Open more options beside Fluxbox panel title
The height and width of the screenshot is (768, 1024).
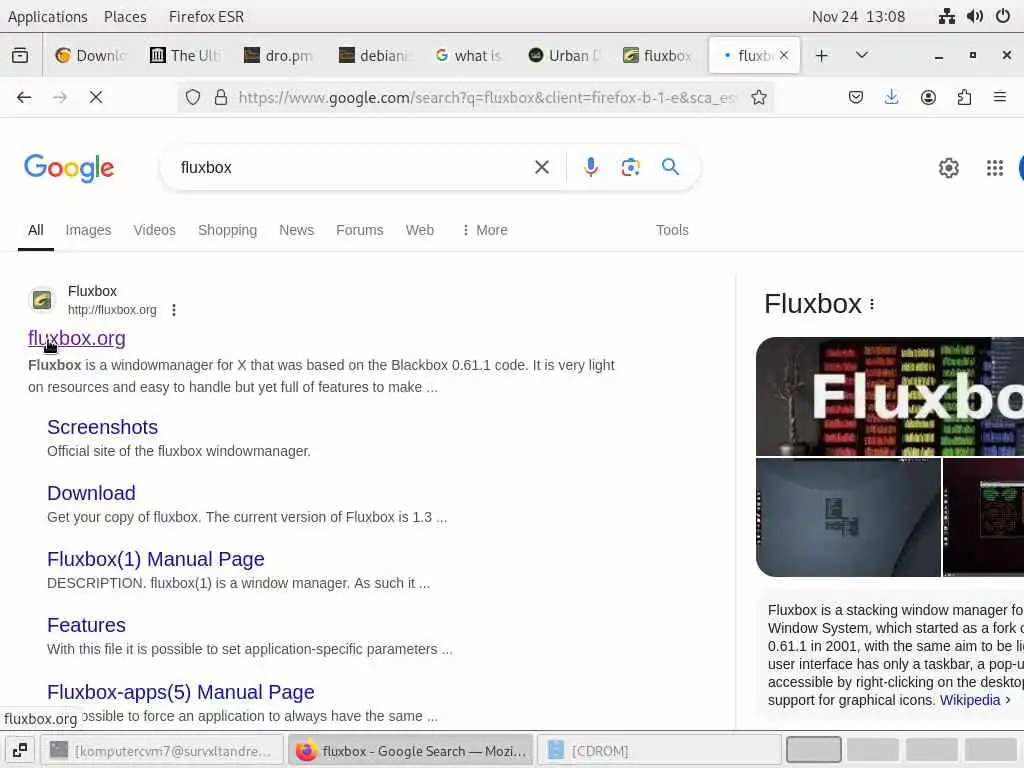(x=872, y=304)
